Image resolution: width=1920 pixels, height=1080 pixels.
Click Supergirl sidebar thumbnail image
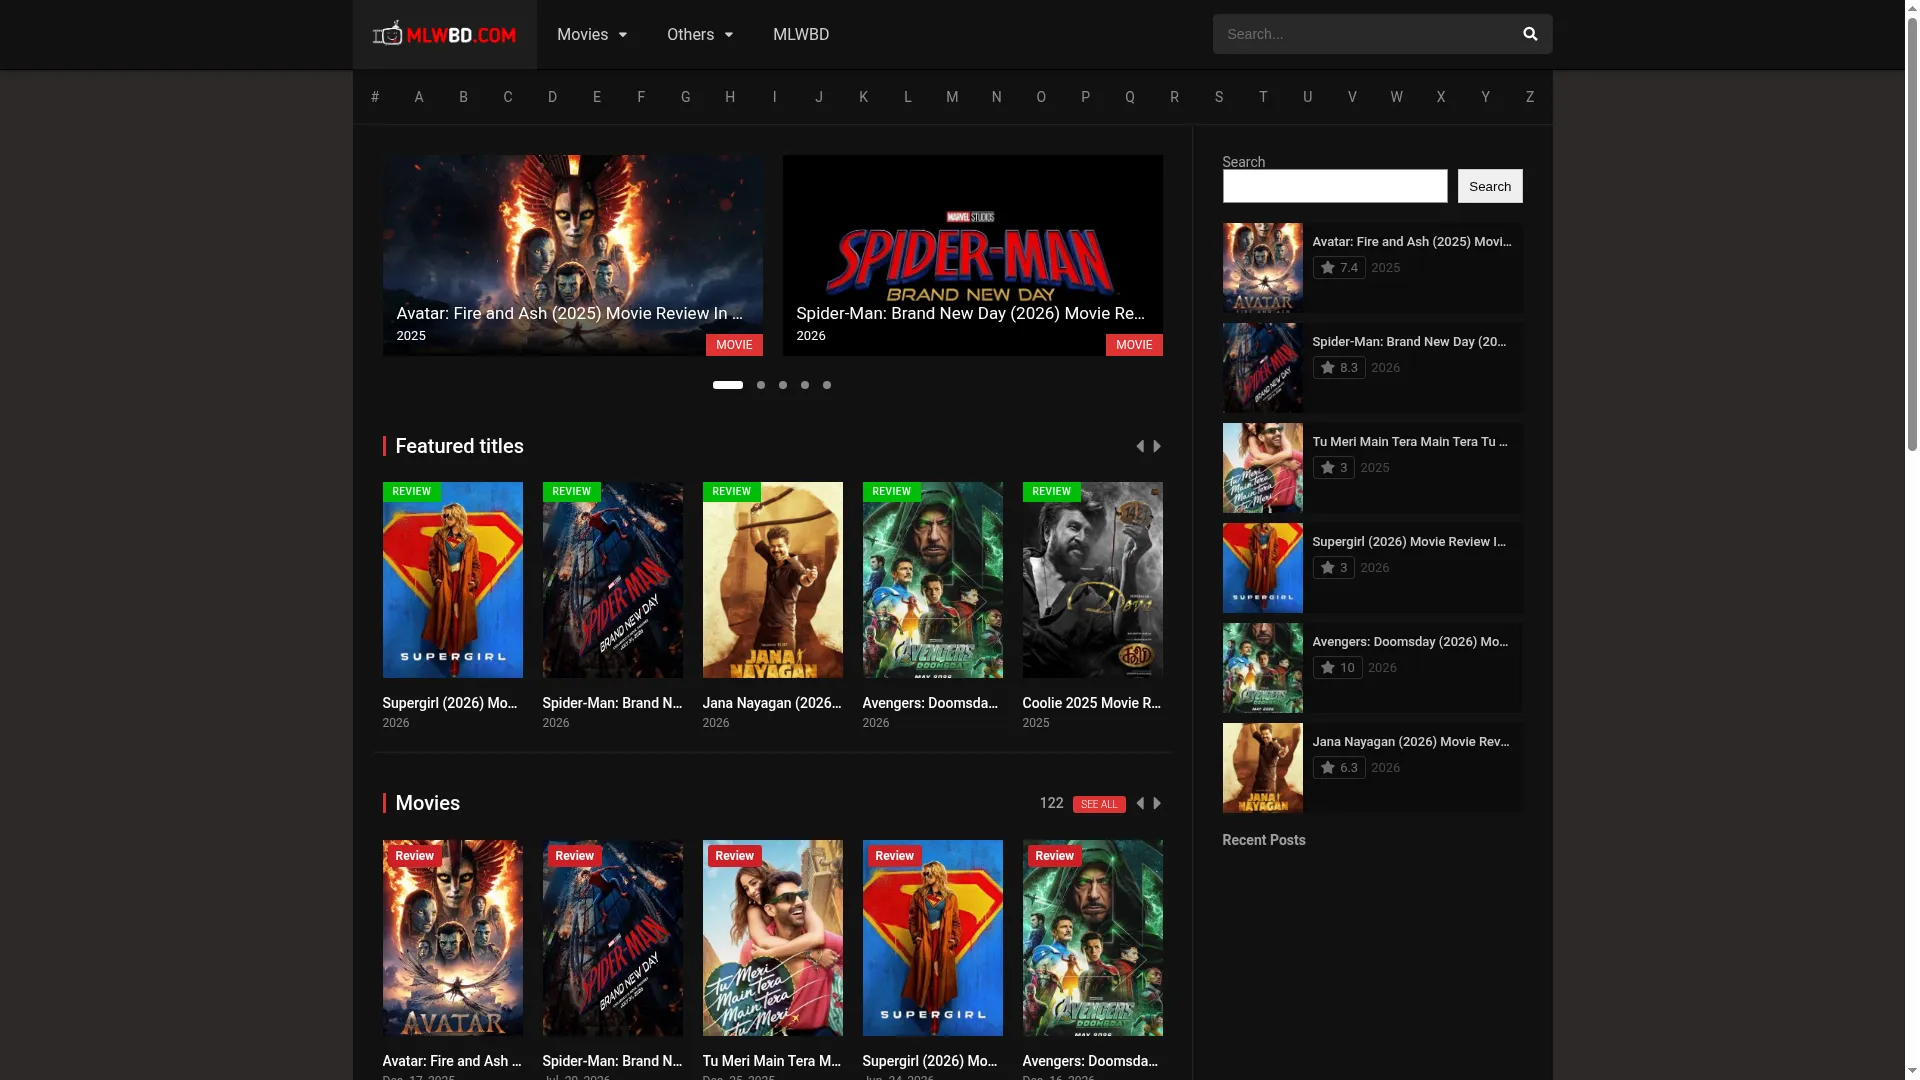click(1263, 568)
